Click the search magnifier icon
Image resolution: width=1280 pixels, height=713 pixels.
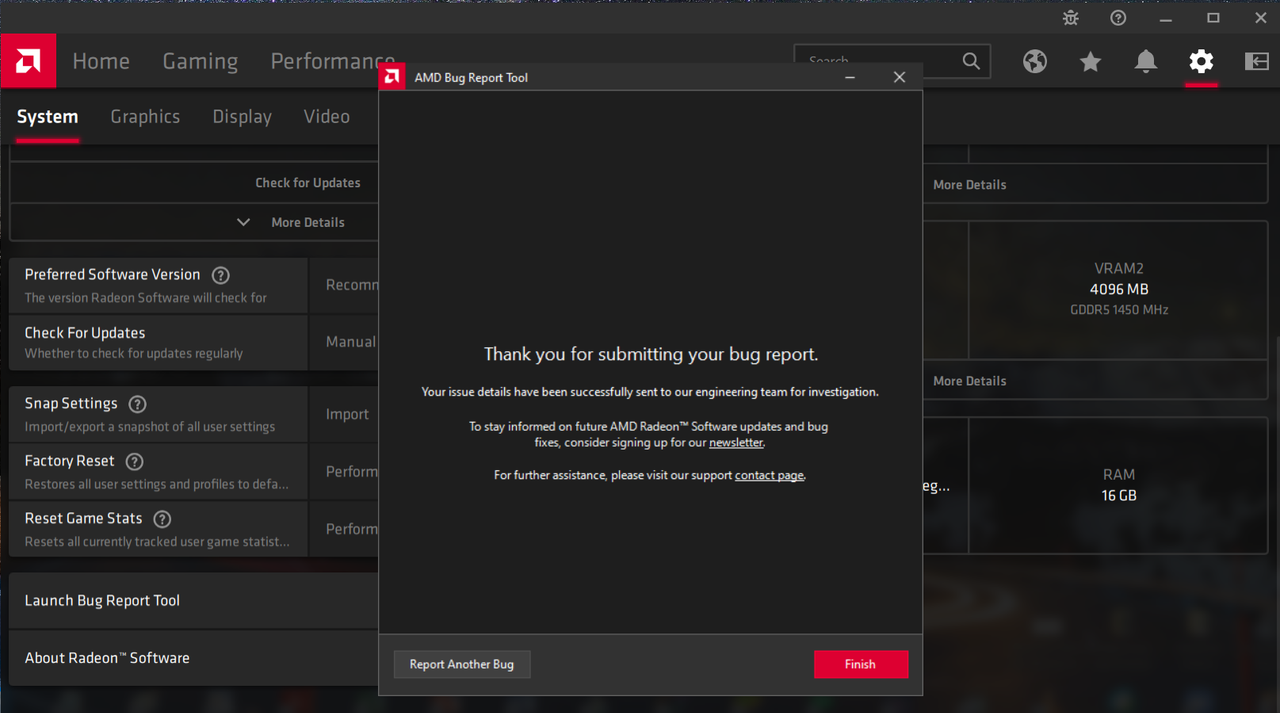[x=971, y=61]
